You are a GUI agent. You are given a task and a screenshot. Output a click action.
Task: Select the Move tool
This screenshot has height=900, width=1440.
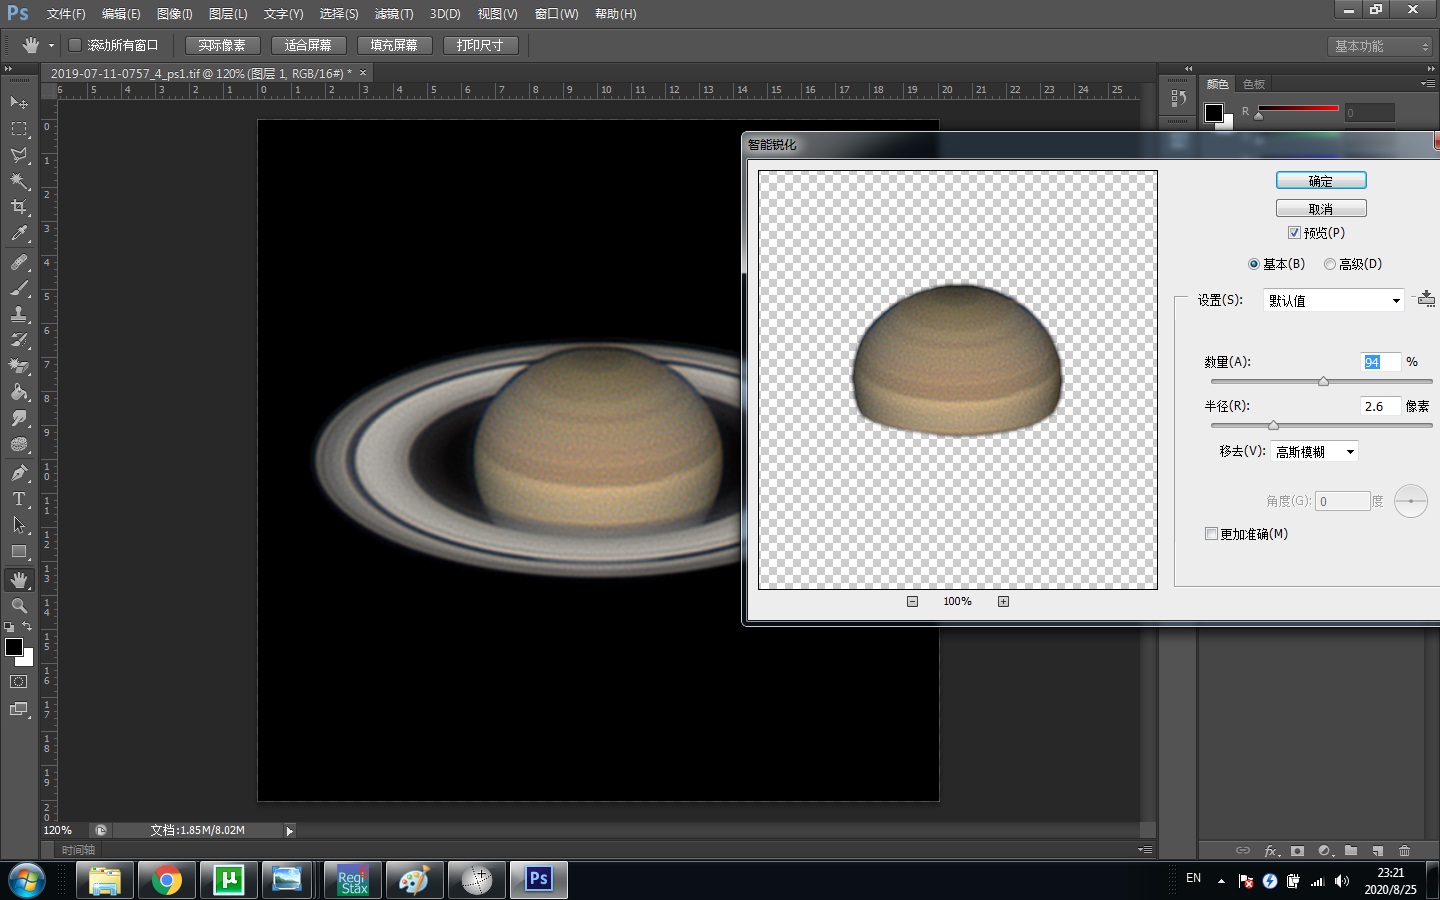click(19, 103)
